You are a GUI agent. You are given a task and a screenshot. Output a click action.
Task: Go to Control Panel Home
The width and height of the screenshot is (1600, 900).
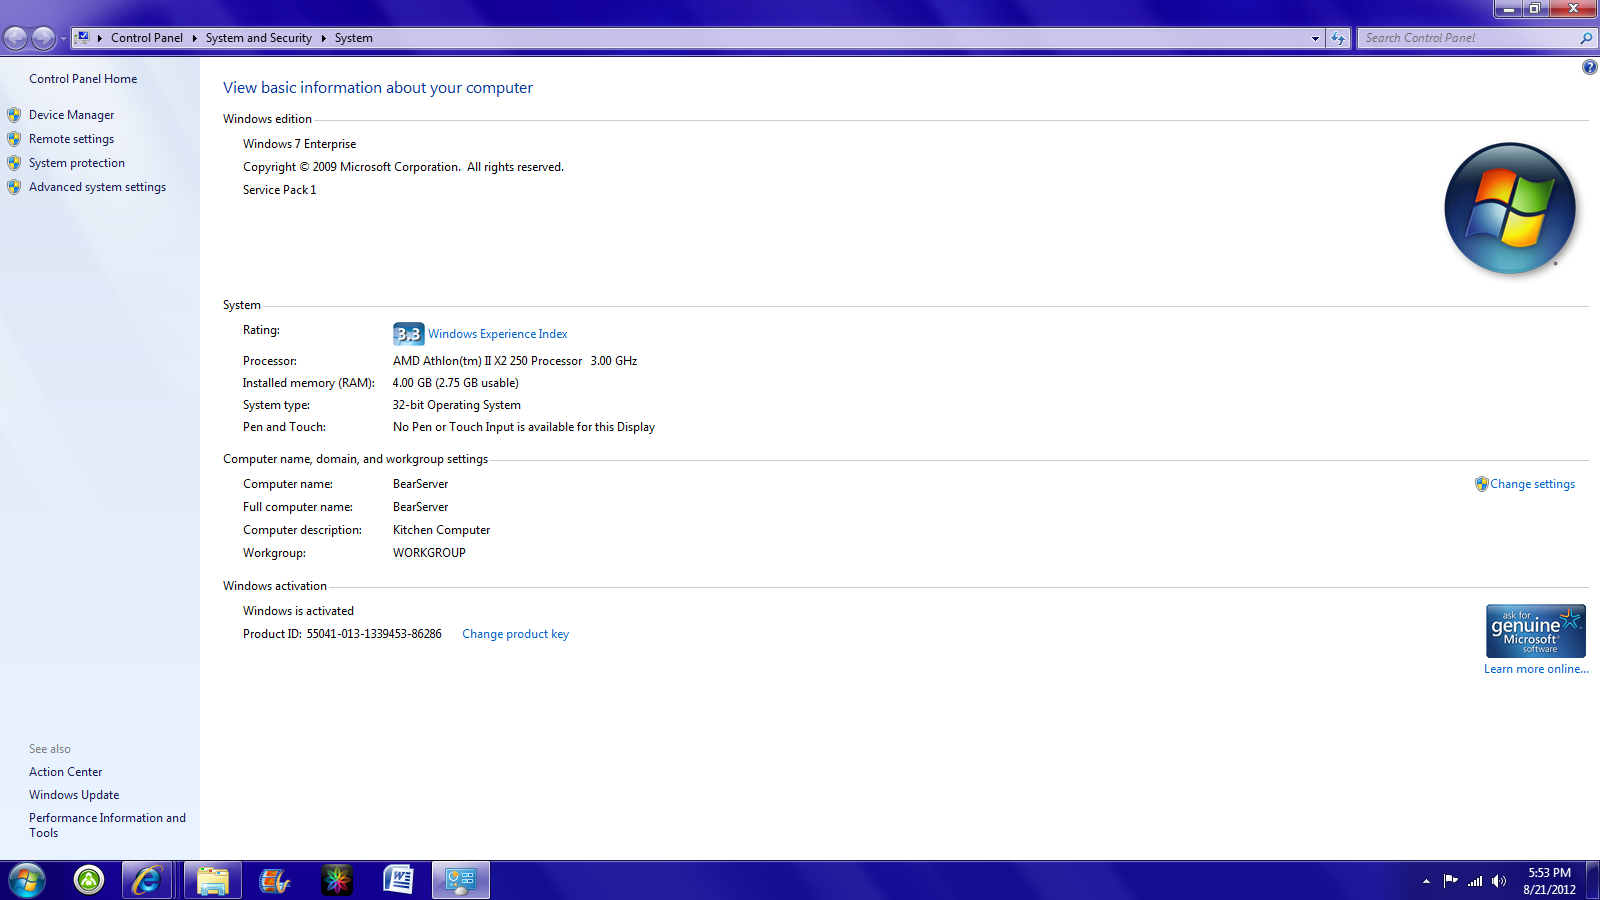click(83, 79)
